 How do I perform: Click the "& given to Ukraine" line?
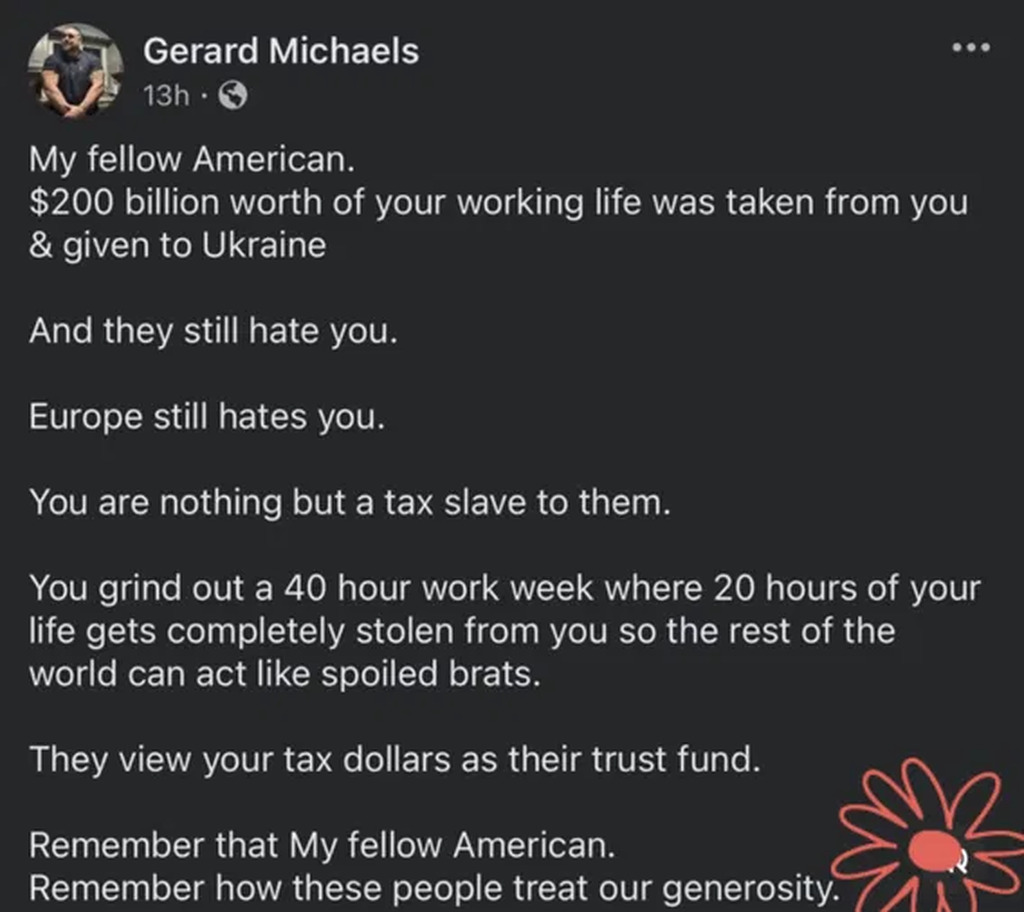[x=178, y=246]
